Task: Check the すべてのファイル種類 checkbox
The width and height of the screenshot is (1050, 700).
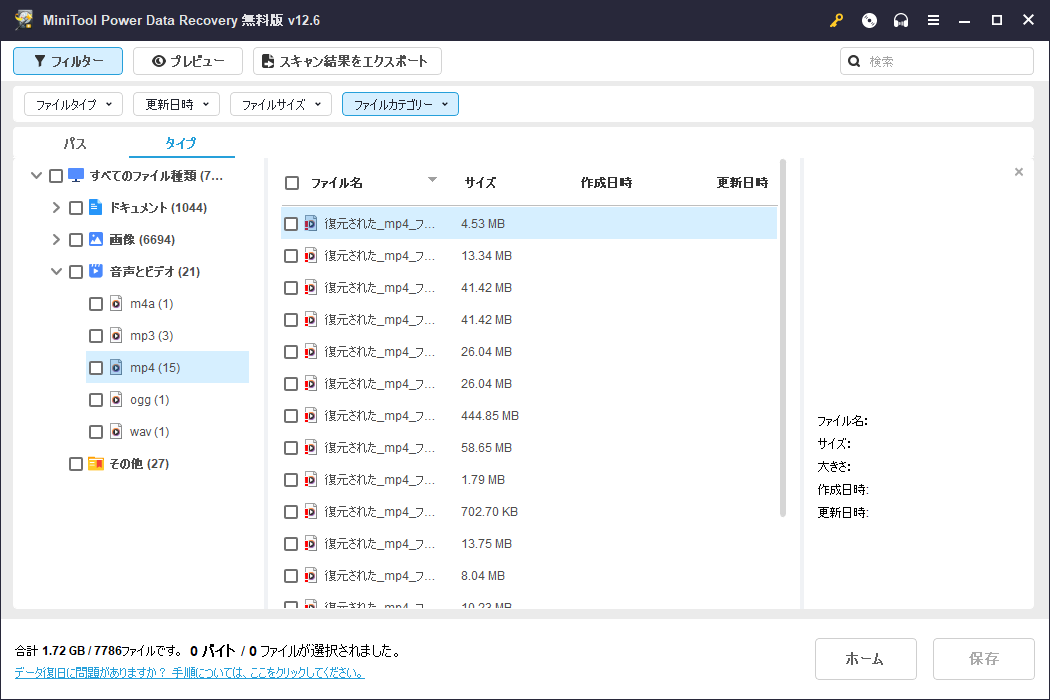Action: 56,176
